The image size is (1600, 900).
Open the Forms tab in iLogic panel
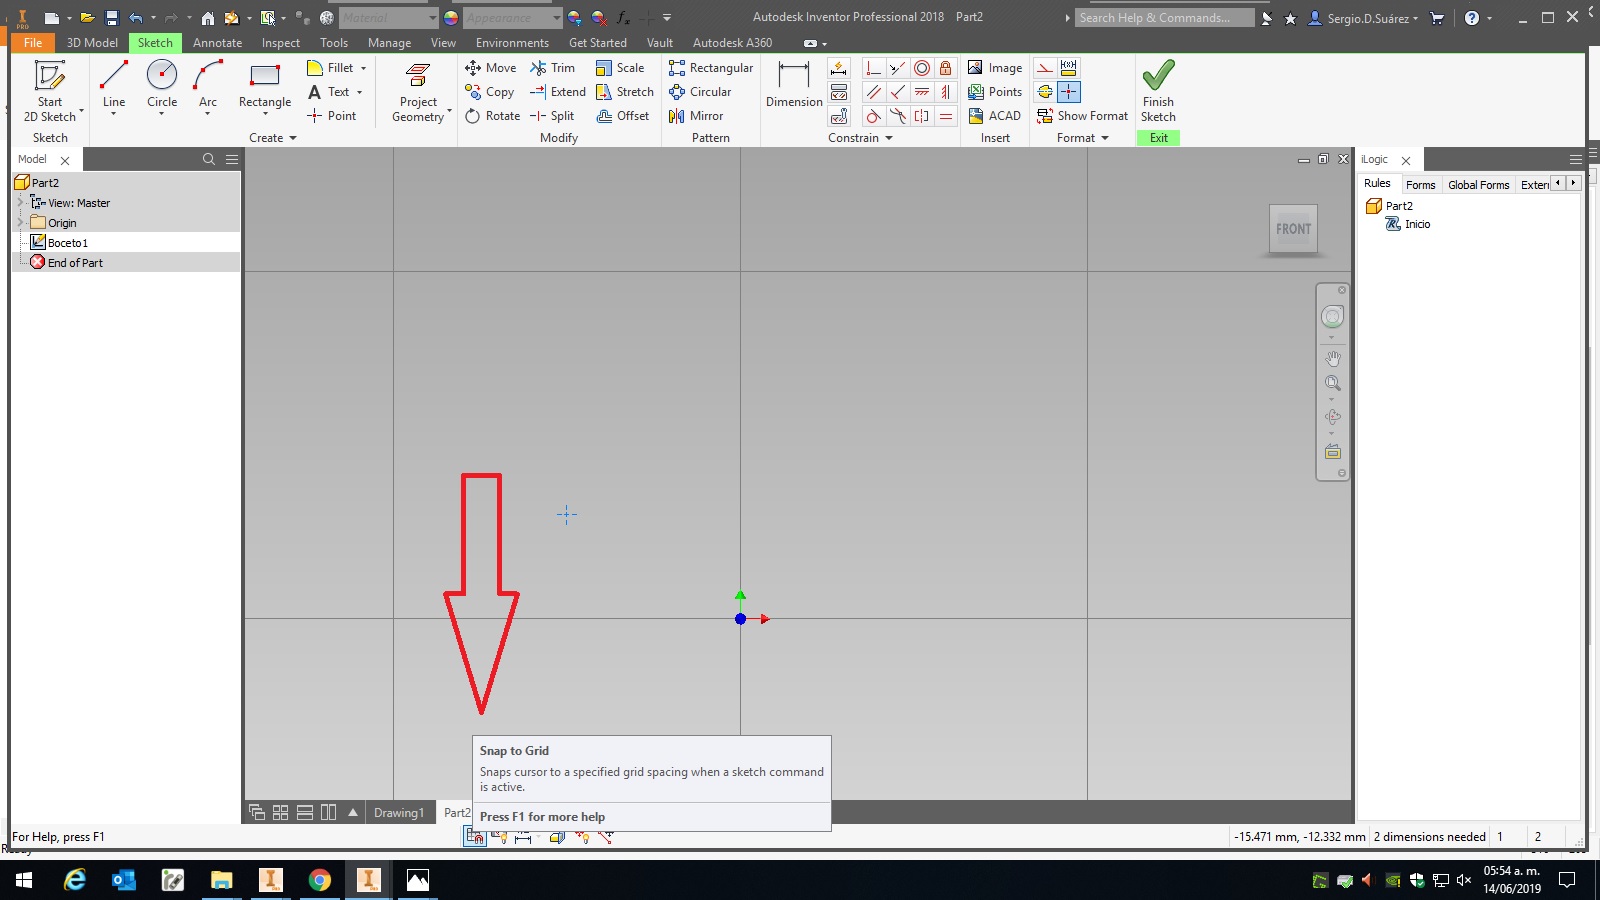coord(1421,184)
